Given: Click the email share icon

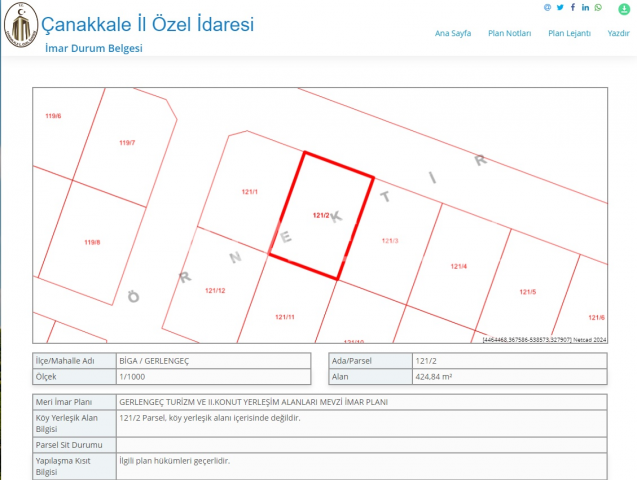Looking at the screenshot, I should [x=547, y=7].
